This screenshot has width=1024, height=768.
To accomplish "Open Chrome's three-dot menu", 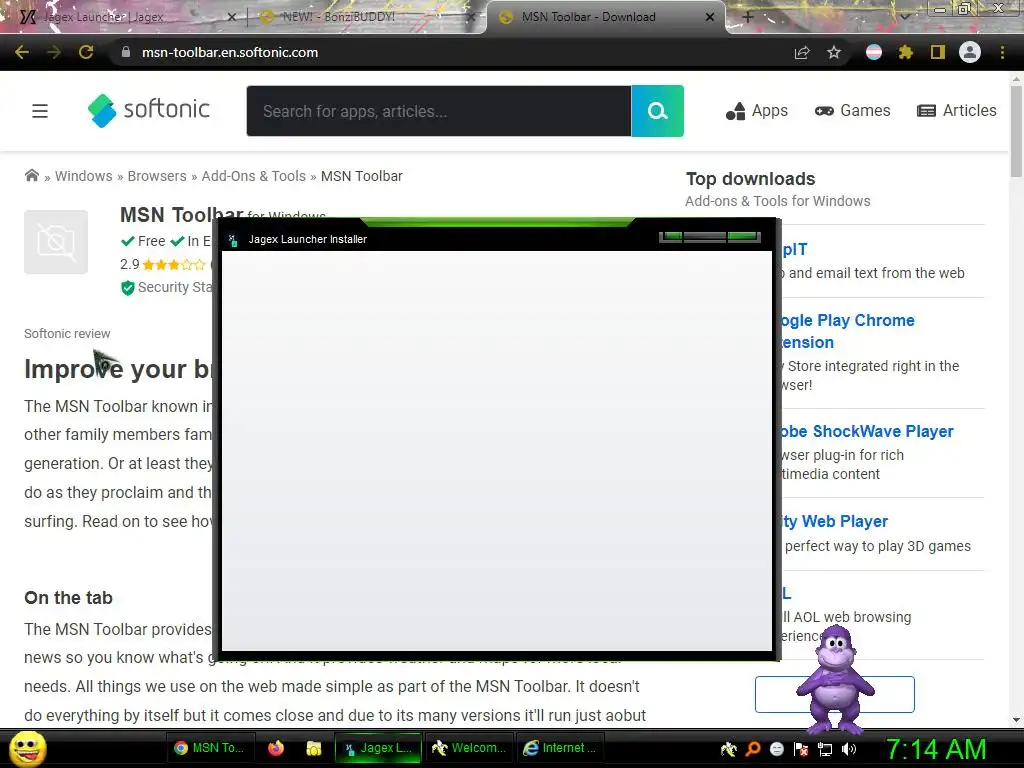I will [x=1002, y=52].
